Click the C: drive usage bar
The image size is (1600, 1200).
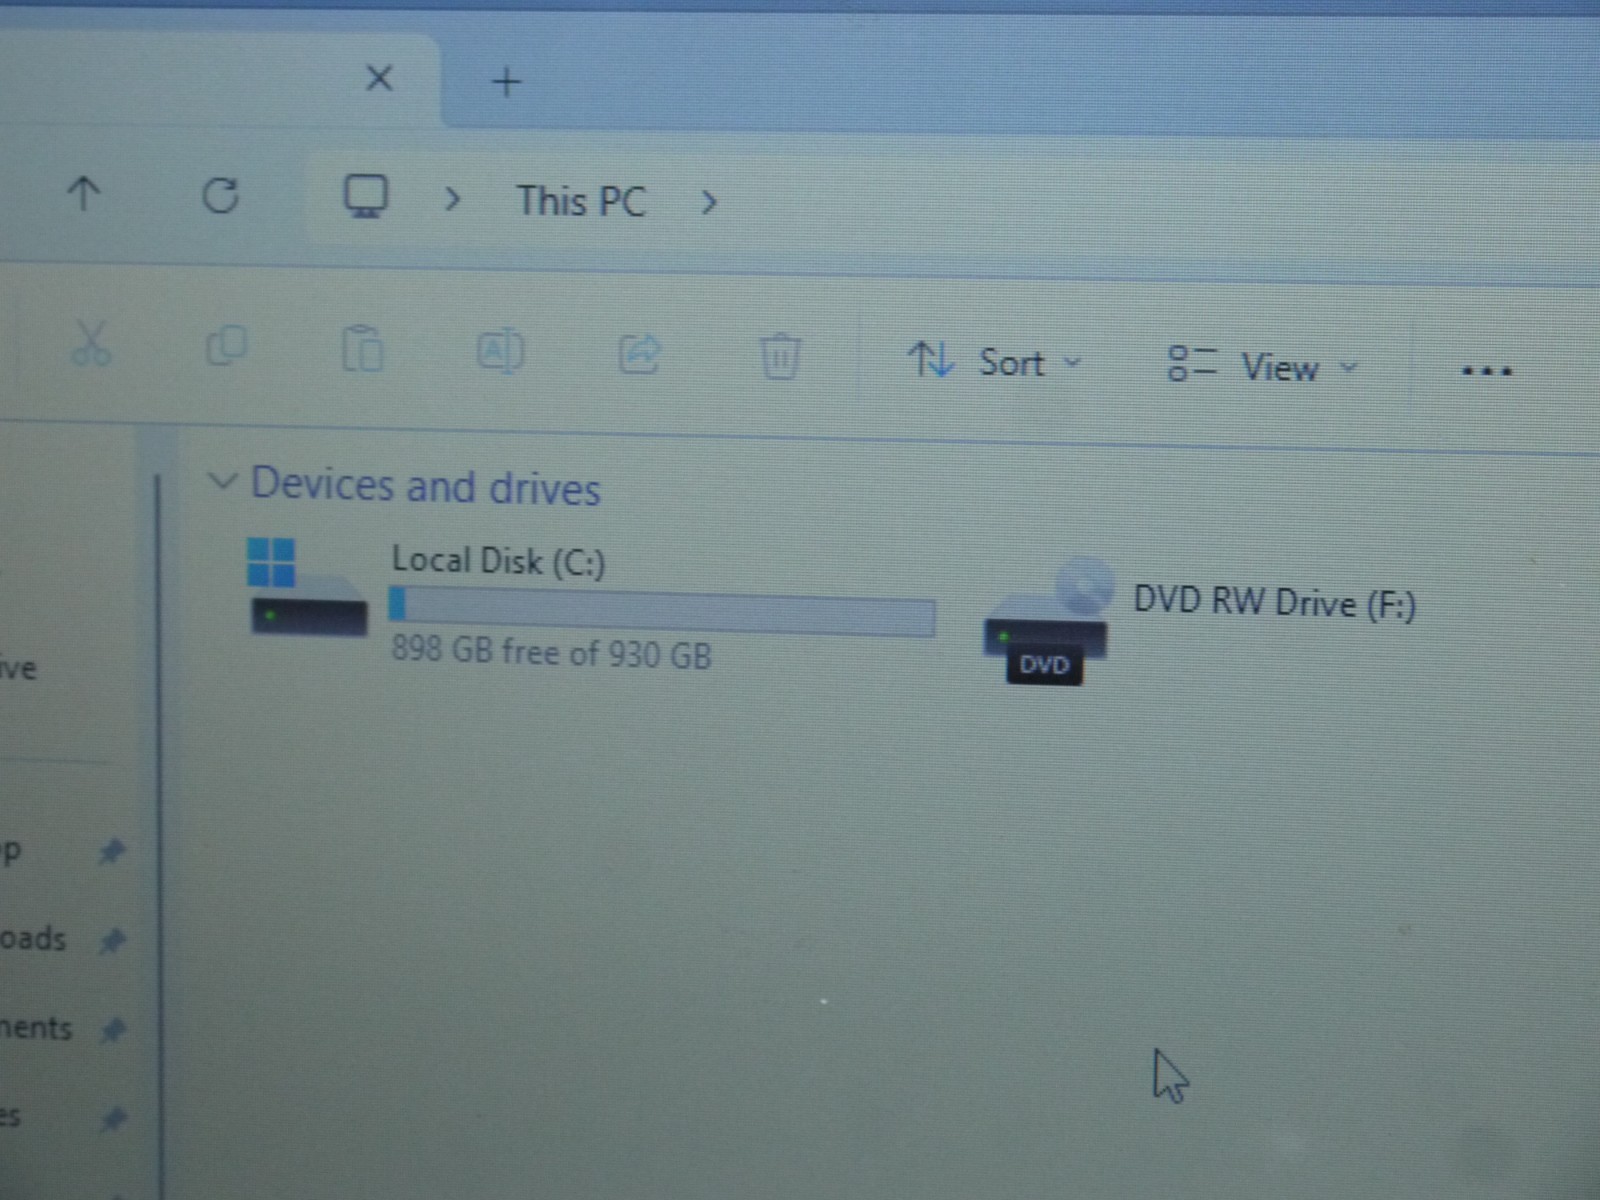(662, 613)
